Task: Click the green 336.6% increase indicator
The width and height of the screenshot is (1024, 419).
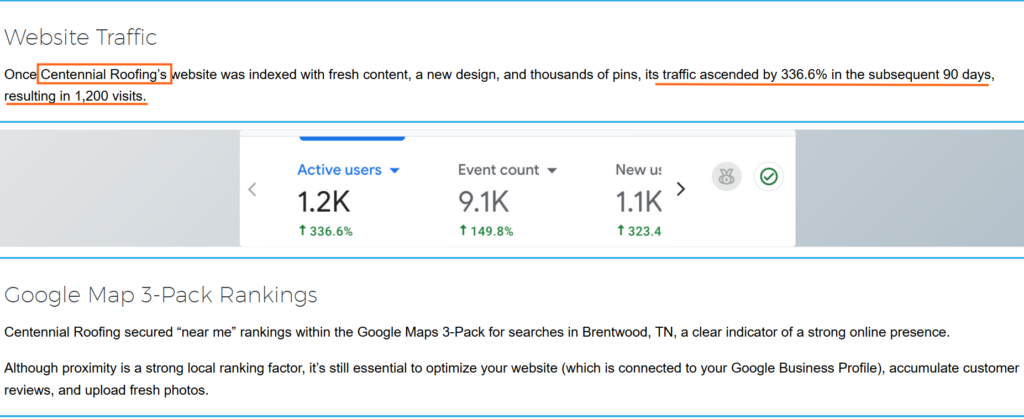Action: coord(325,232)
